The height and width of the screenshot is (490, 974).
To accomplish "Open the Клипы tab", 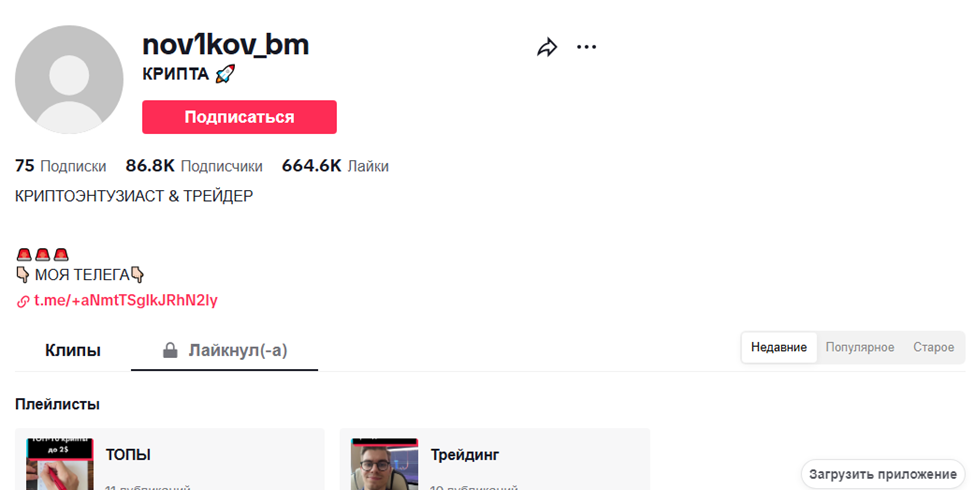I will [x=73, y=350].
